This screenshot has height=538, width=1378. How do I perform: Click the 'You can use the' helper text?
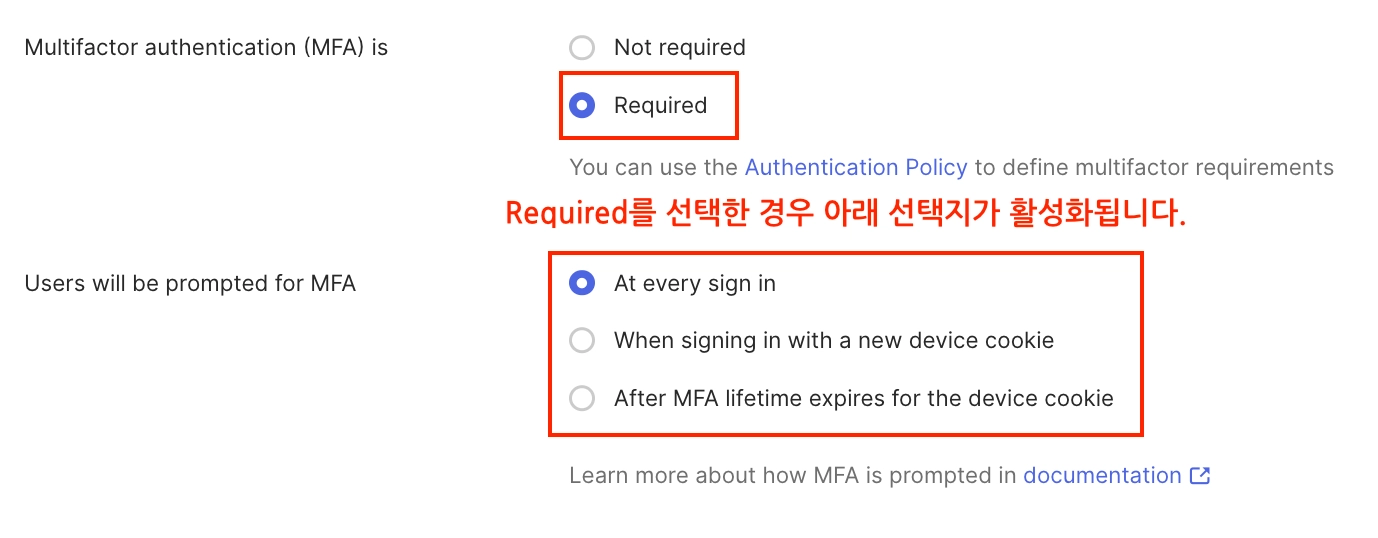pyautogui.click(x=654, y=167)
